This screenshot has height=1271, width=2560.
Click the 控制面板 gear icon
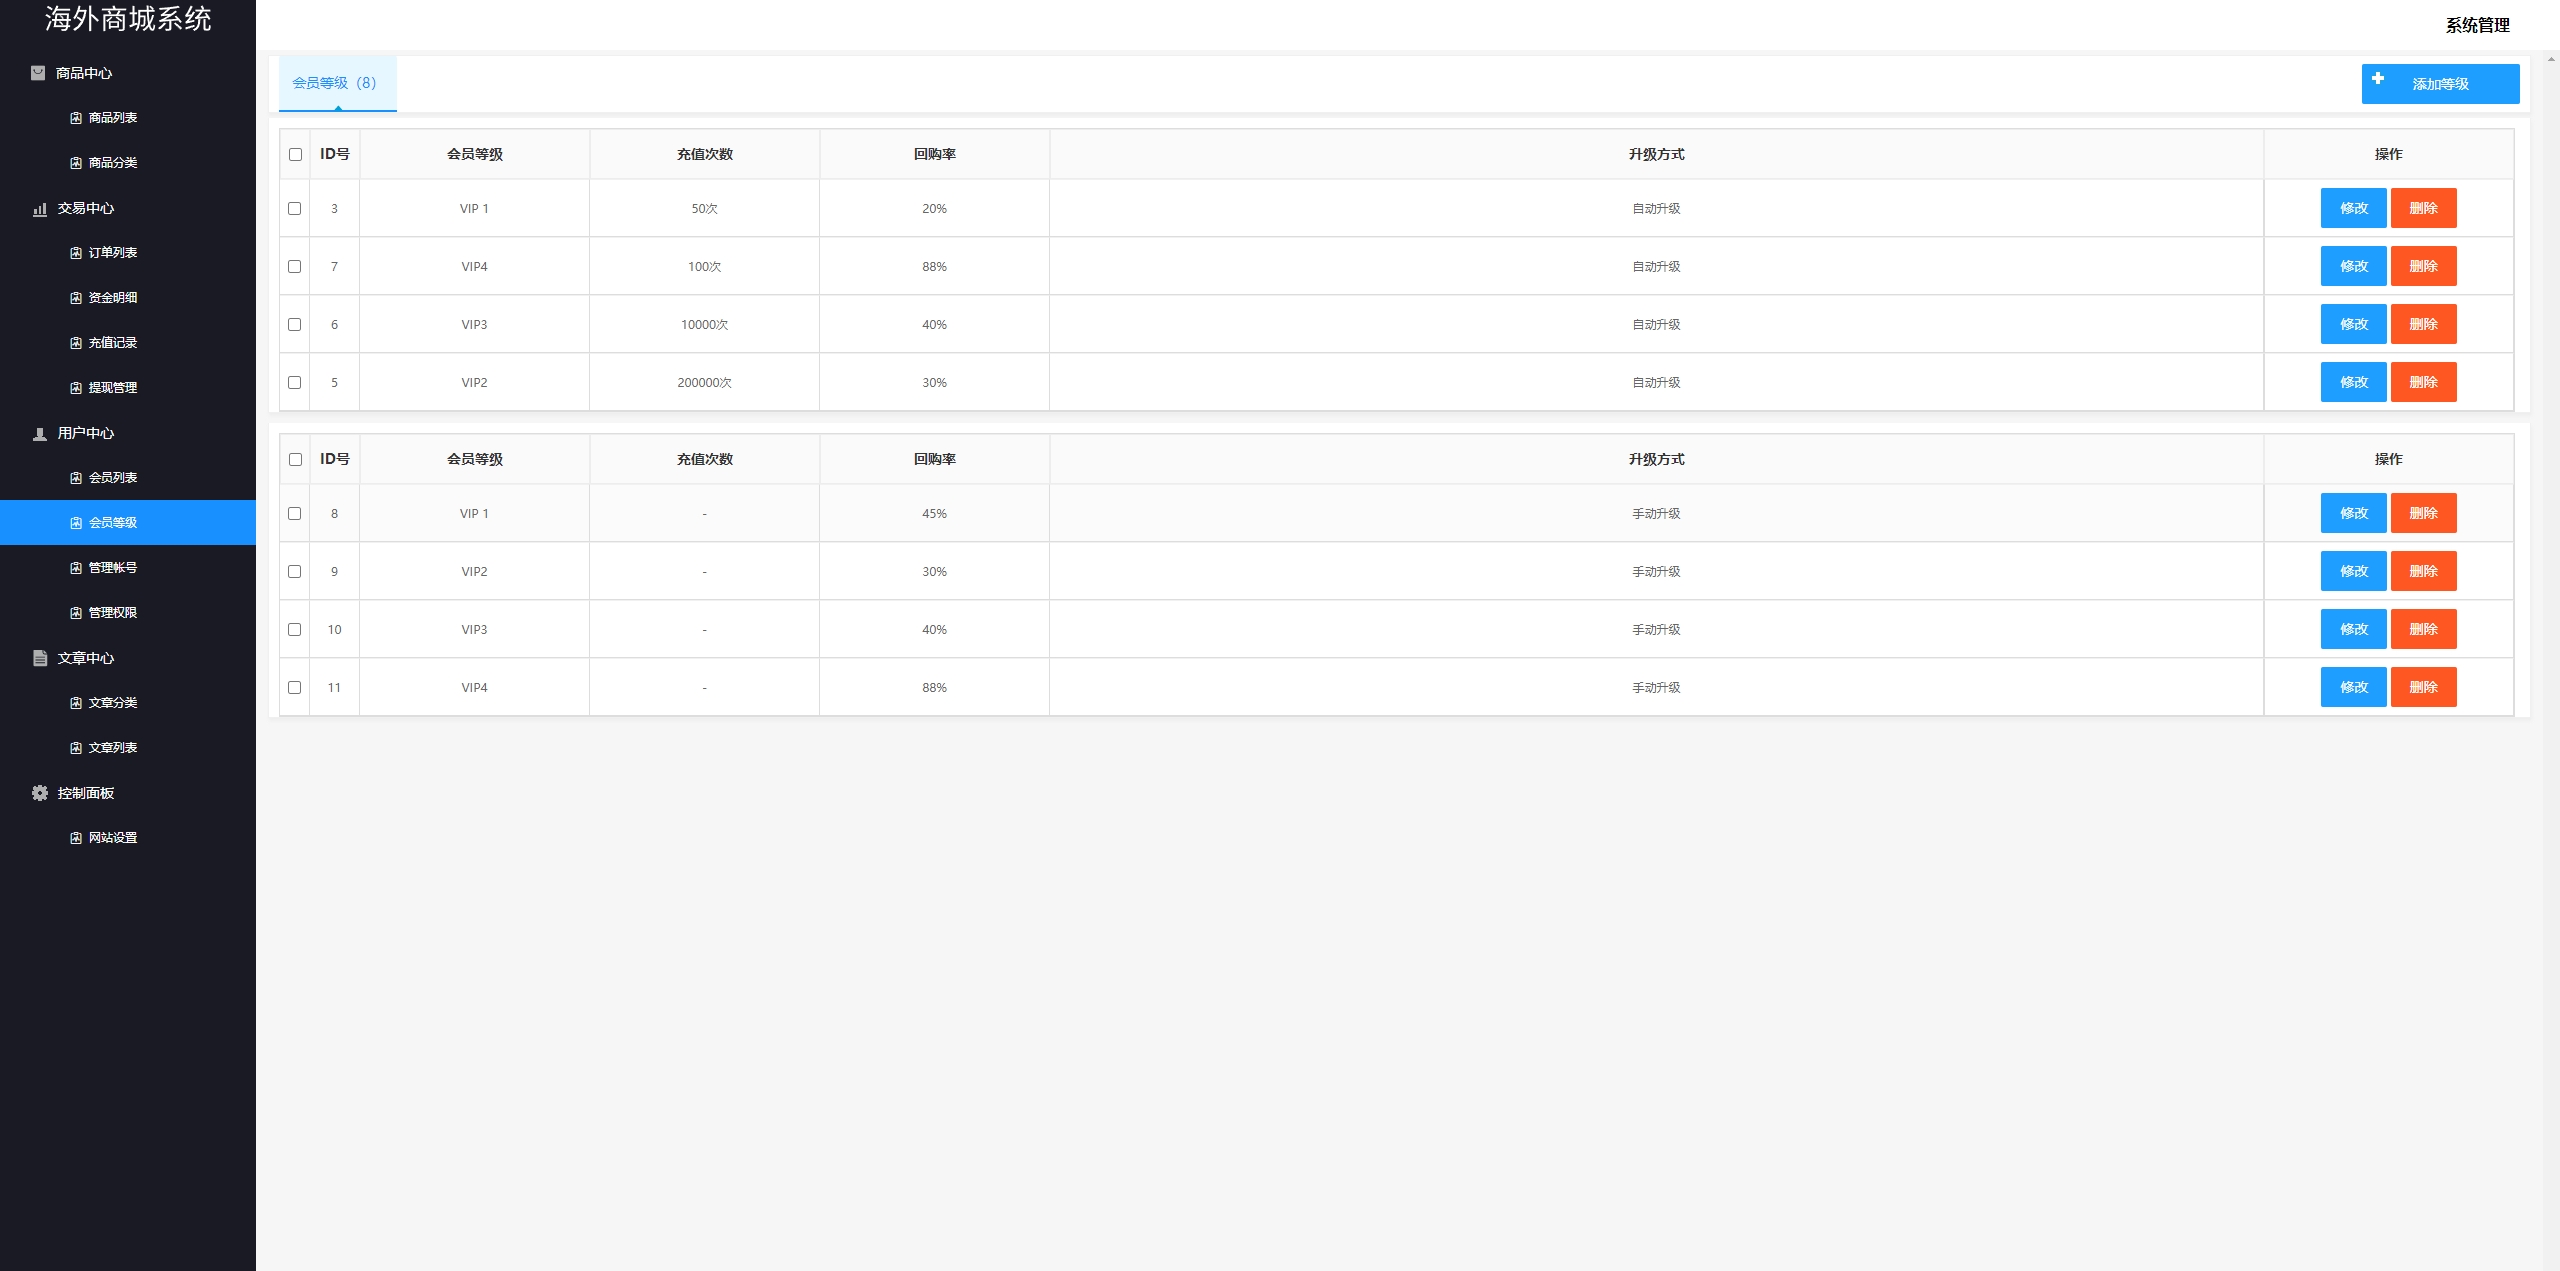coord(40,793)
